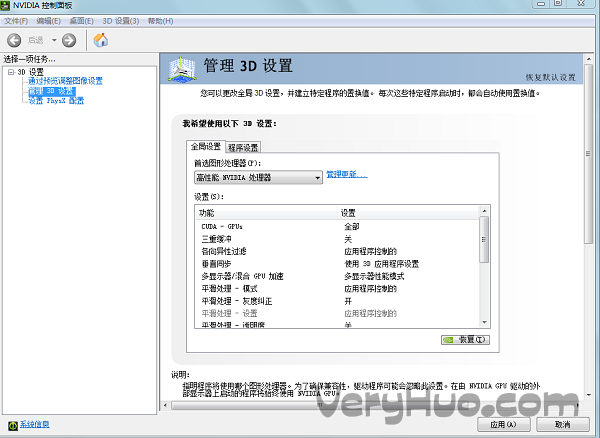Open the 文件(F) menu
The width and height of the screenshot is (600, 438).
point(16,20)
